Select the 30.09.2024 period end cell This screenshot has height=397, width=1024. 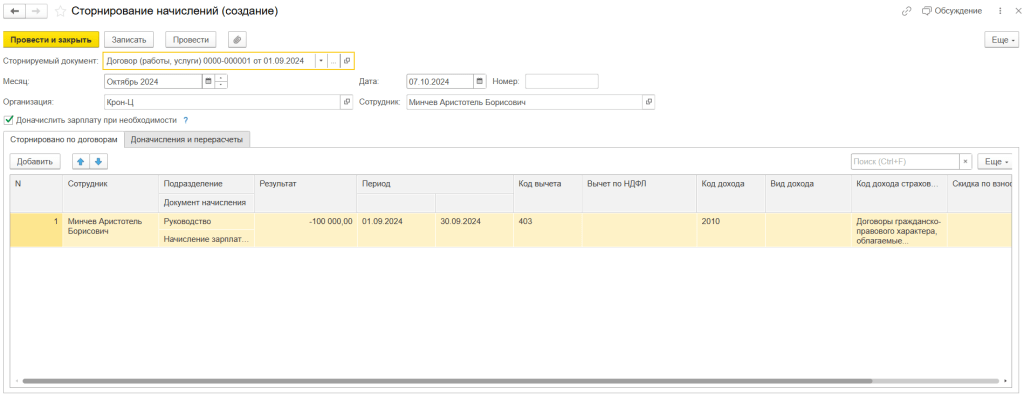[x=474, y=230]
